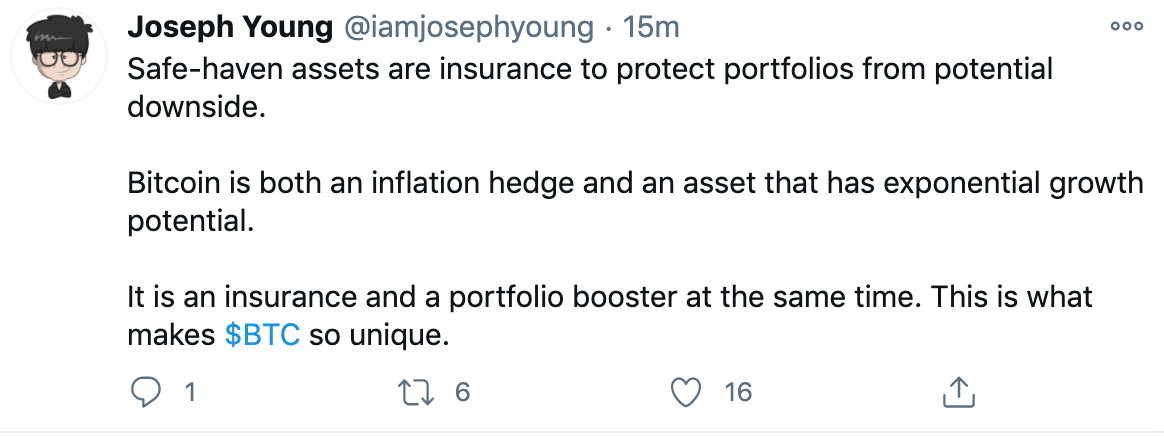The width and height of the screenshot is (1164, 436).
Task: Like the tweet with the heart icon
Action: (685, 392)
